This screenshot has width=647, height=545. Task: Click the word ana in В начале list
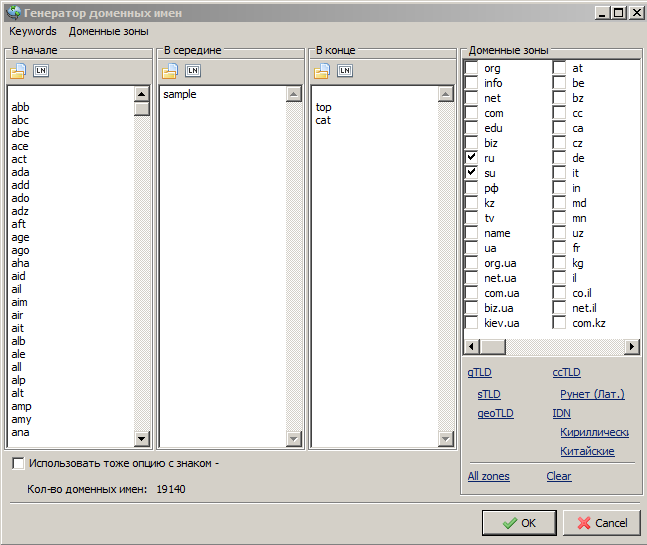20,432
